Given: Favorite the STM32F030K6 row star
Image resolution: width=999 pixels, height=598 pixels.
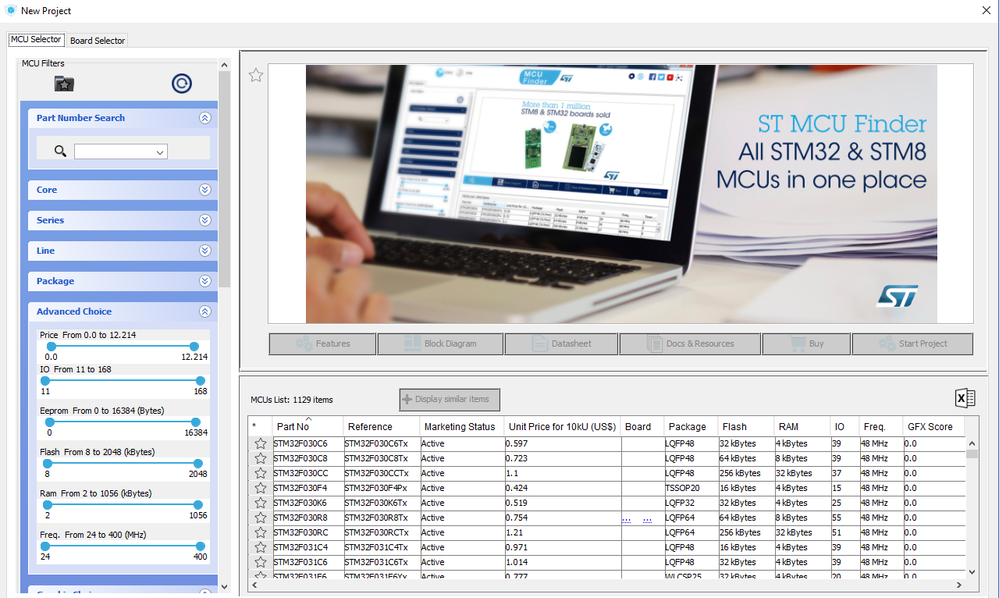Looking at the screenshot, I should click(x=260, y=503).
